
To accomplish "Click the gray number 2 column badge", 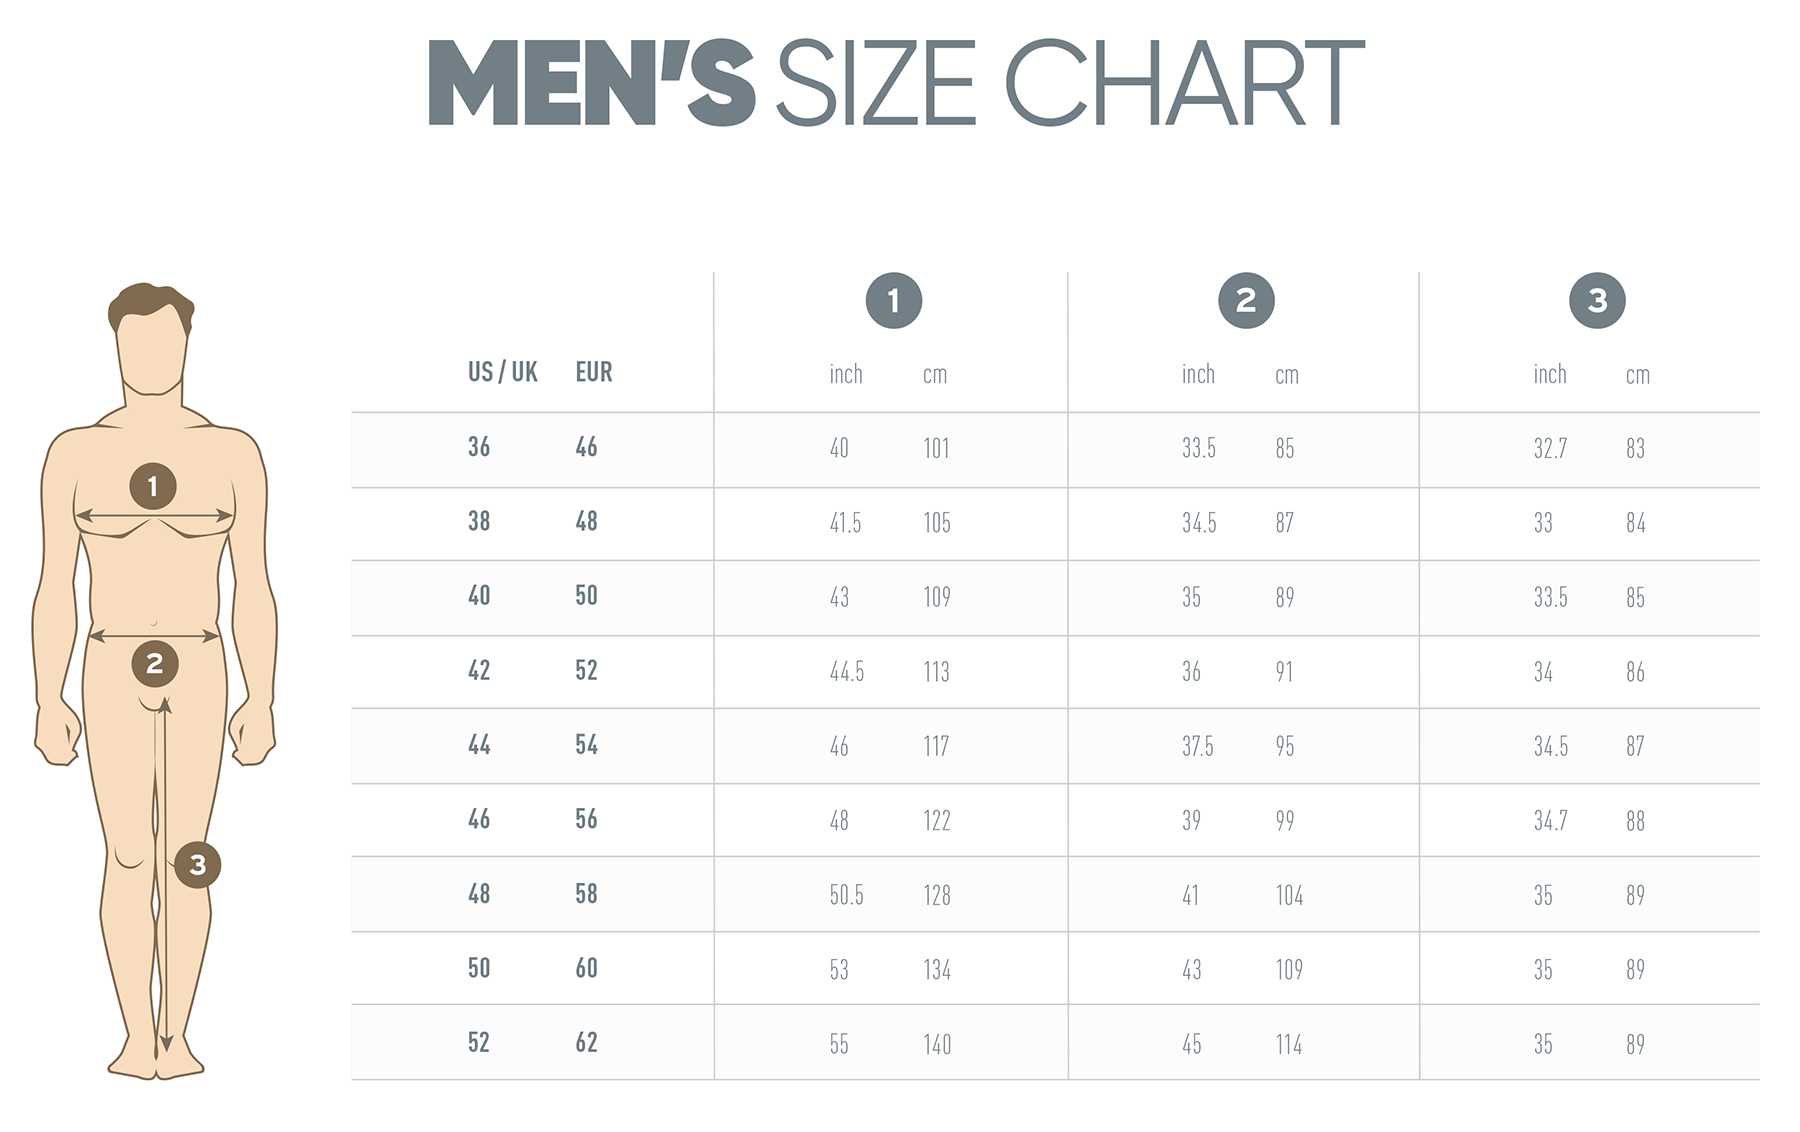I will point(1246,300).
